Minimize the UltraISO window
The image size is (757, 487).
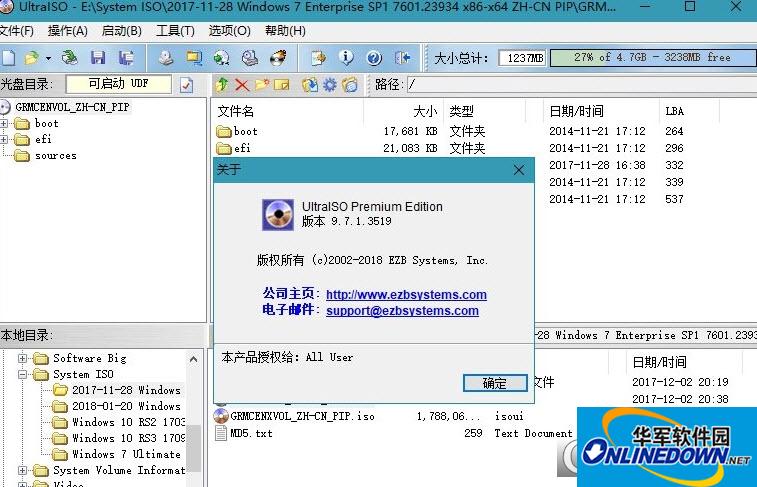645,7
